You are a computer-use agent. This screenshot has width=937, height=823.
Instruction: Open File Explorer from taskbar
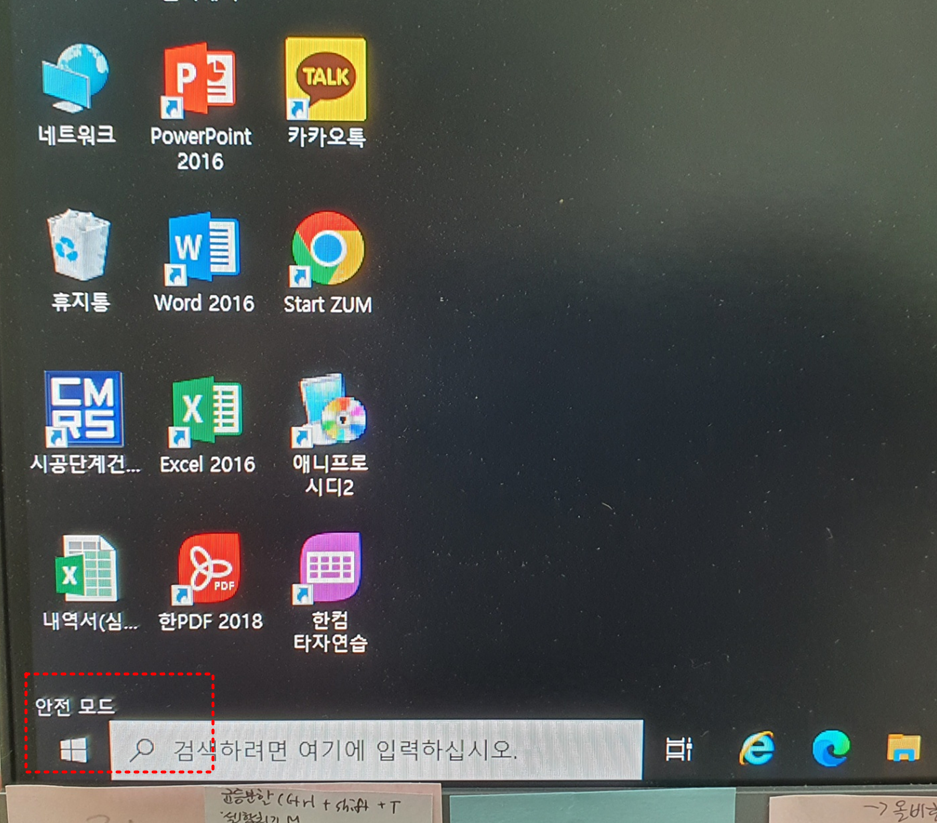coord(904,748)
